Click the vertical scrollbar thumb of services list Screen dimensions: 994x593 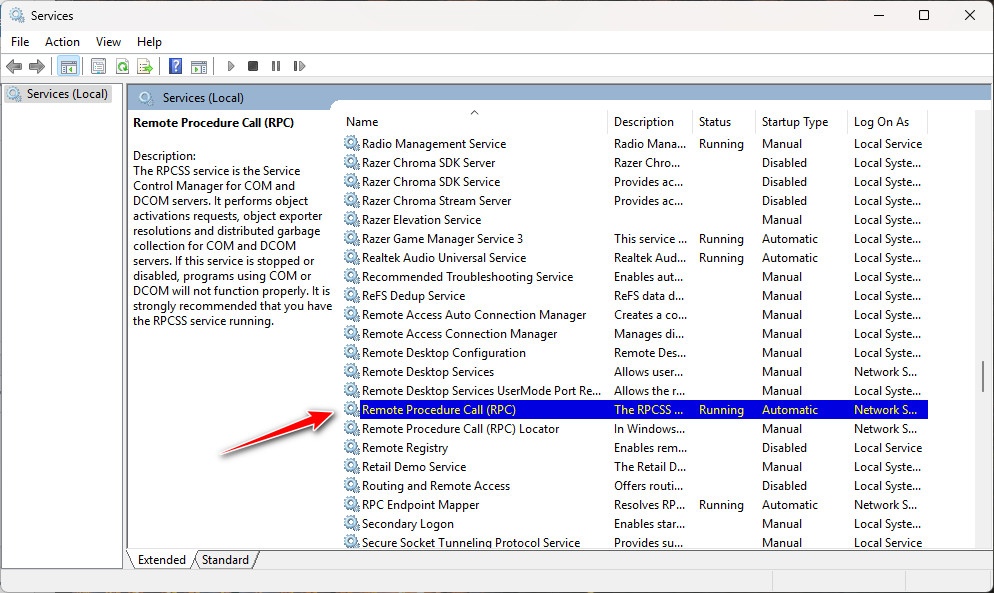pyautogui.click(x=983, y=377)
